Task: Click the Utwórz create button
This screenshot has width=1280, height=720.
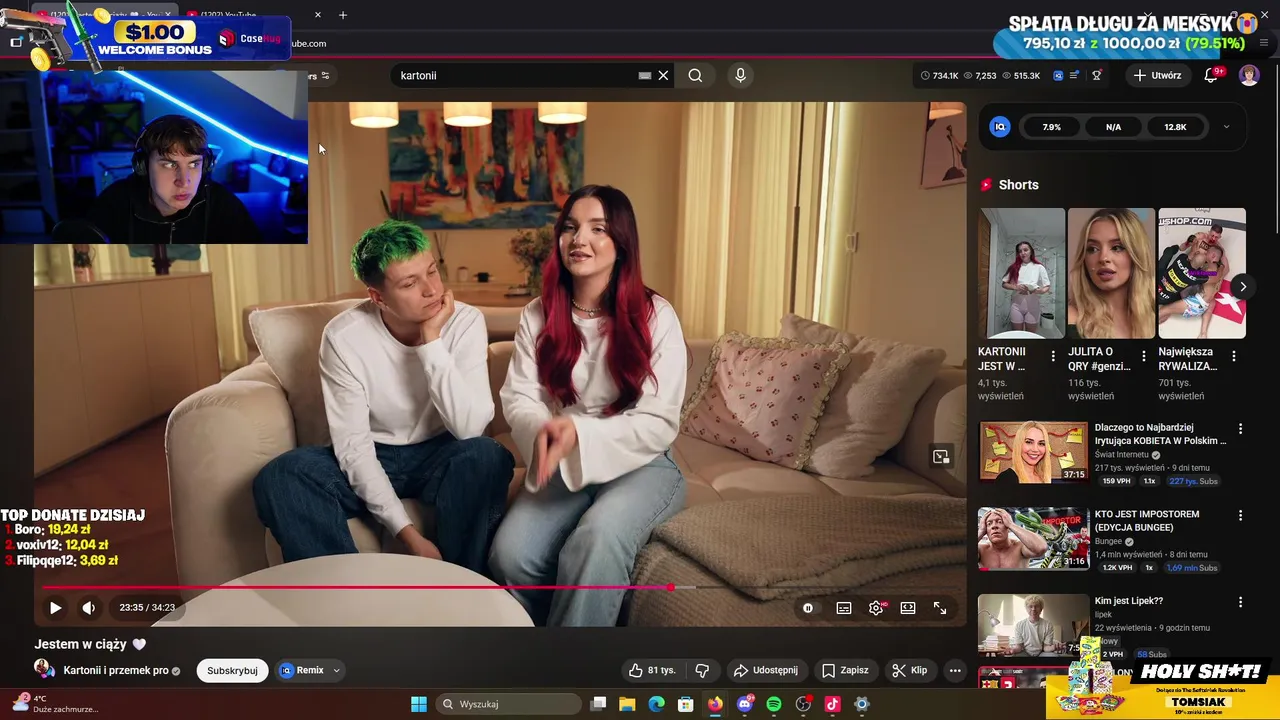Action: pyautogui.click(x=1157, y=75)
